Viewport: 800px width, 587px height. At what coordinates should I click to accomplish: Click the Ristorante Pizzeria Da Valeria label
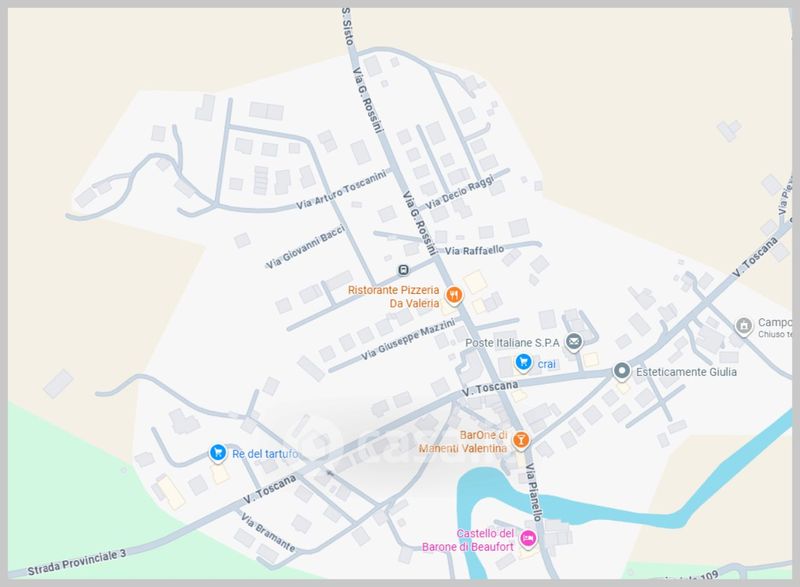393,296
